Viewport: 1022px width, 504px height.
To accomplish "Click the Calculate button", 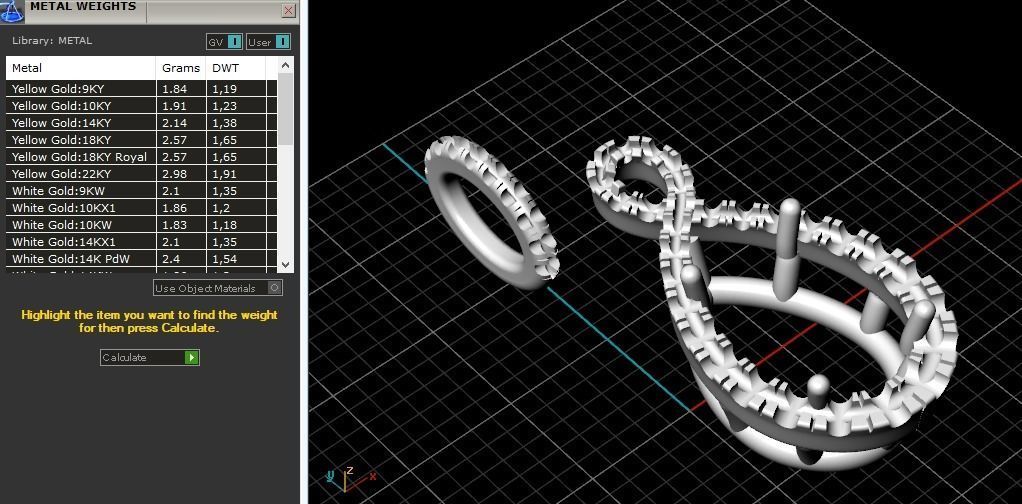I will coord(149,357).
